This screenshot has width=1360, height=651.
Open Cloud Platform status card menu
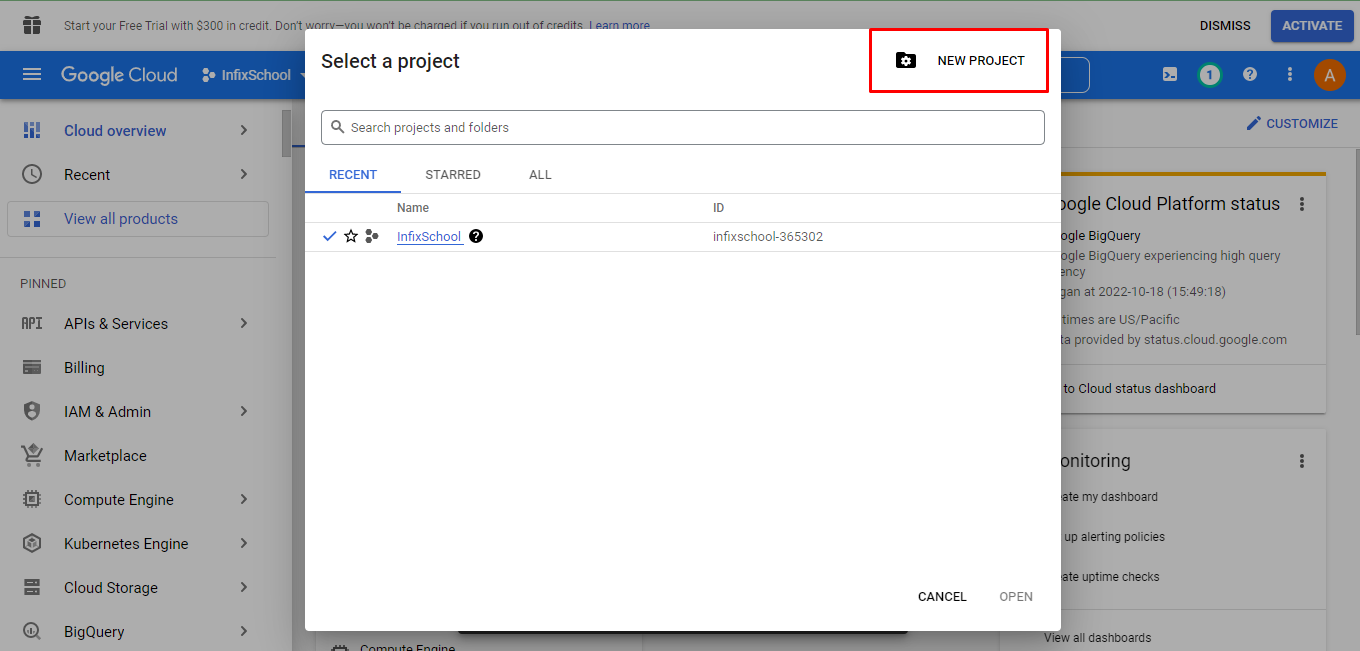pyautogui.click(x=1302, y=204)
